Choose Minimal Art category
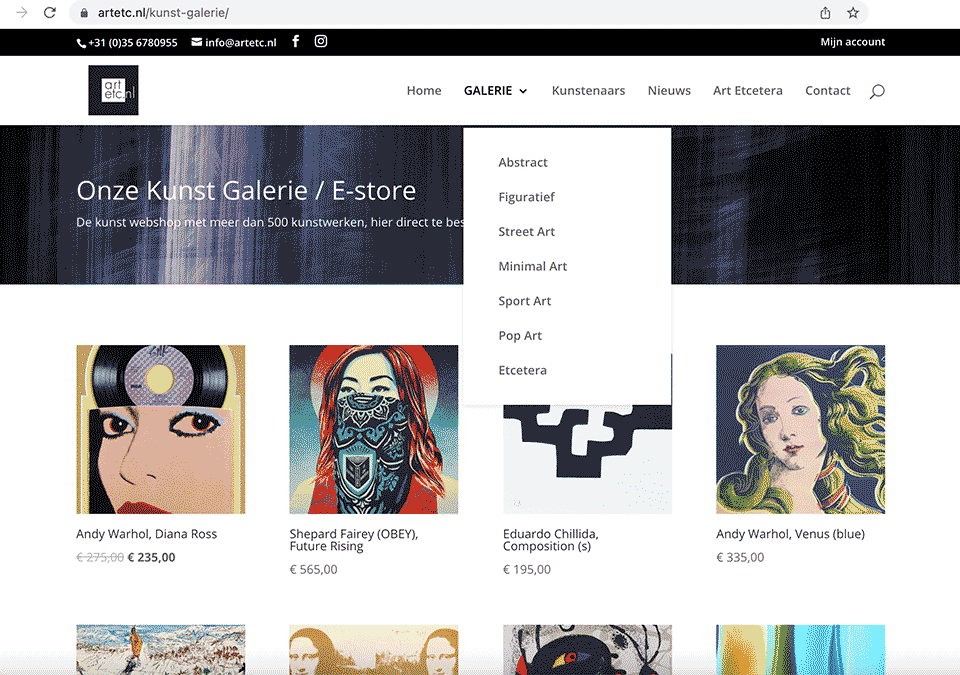The width and height of the screenshot is (960, 675). coord(533,266)
